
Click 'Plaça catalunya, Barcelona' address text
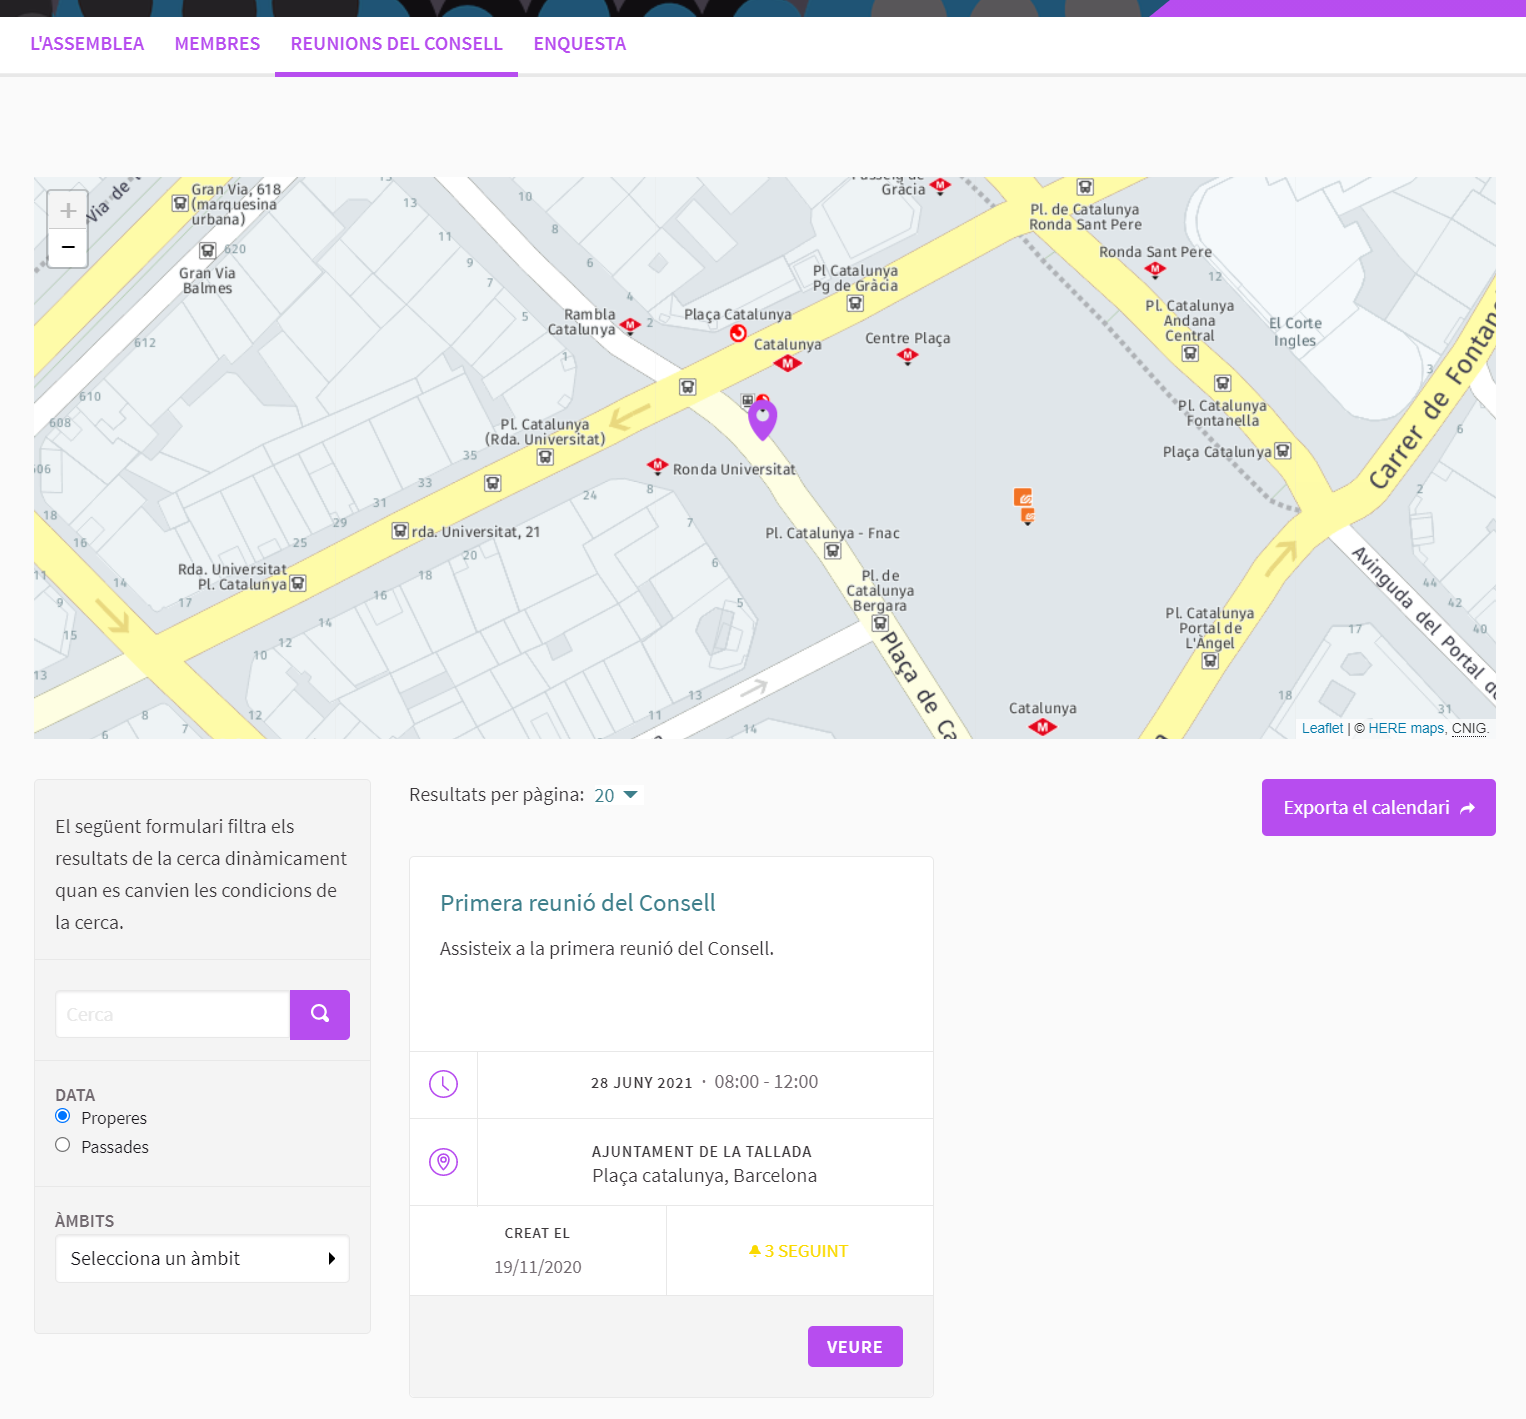704,1176
